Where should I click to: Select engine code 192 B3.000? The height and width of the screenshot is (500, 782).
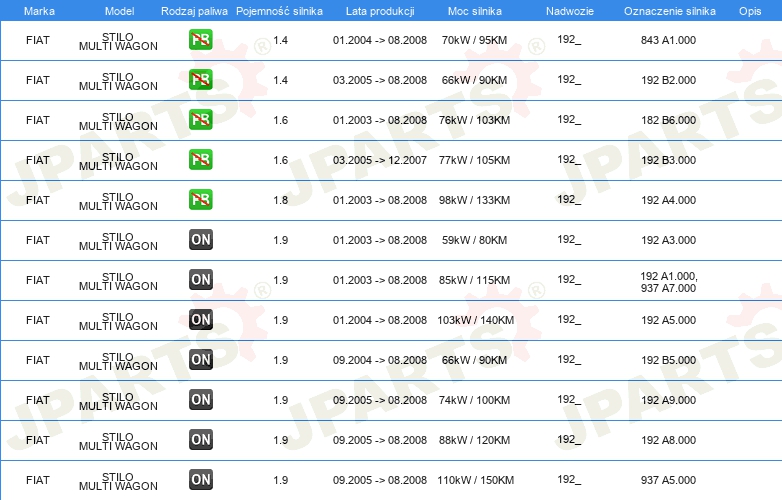pyautogui.click(x=668, y=160)
